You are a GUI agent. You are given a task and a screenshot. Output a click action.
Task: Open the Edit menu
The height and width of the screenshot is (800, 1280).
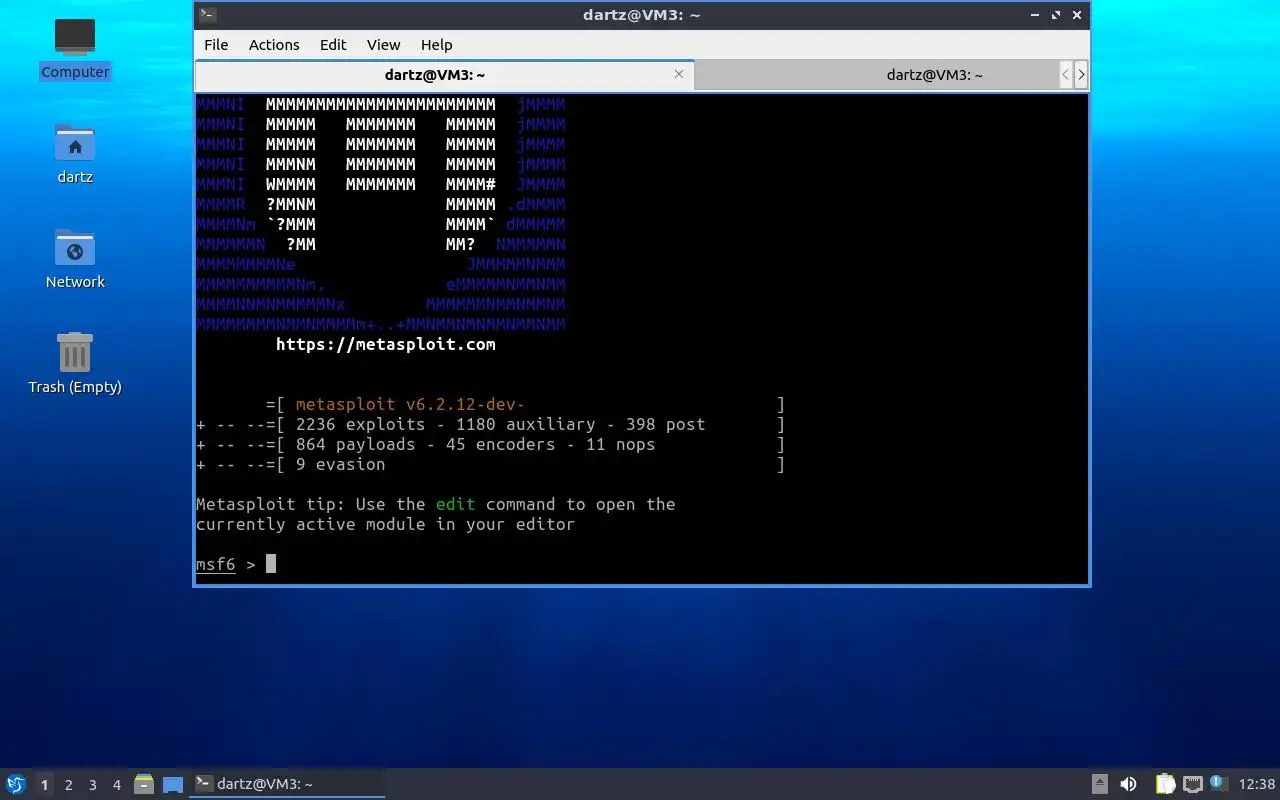(x=333, y=45)
